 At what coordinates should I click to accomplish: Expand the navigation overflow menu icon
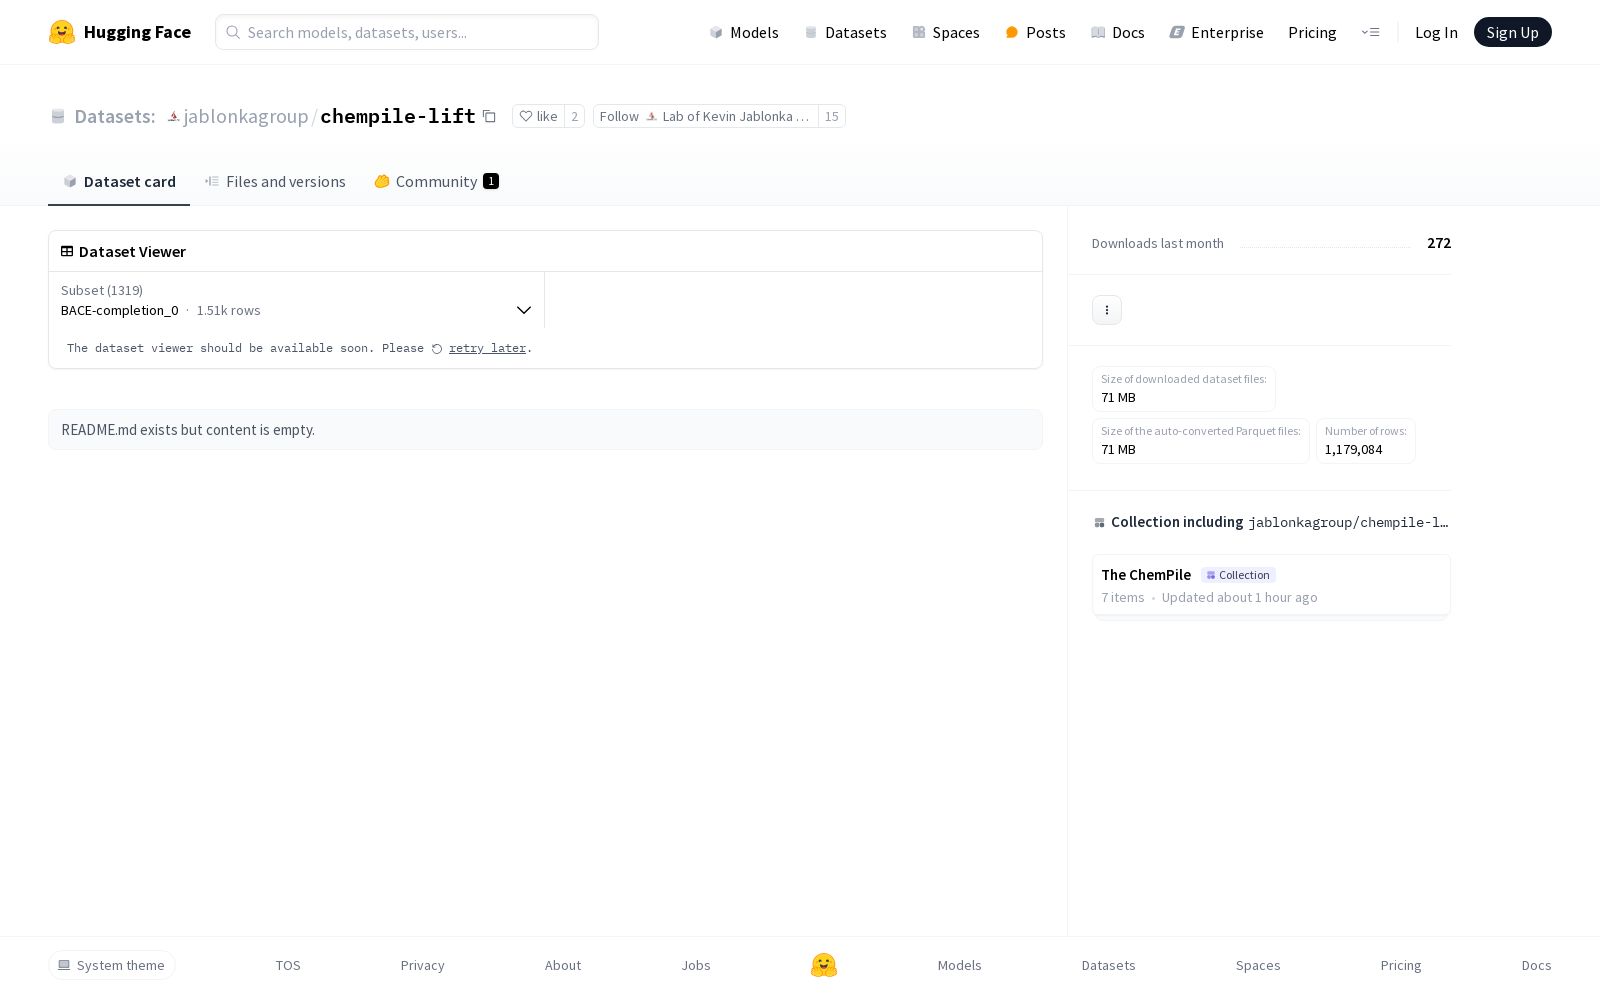point(1370,32)
